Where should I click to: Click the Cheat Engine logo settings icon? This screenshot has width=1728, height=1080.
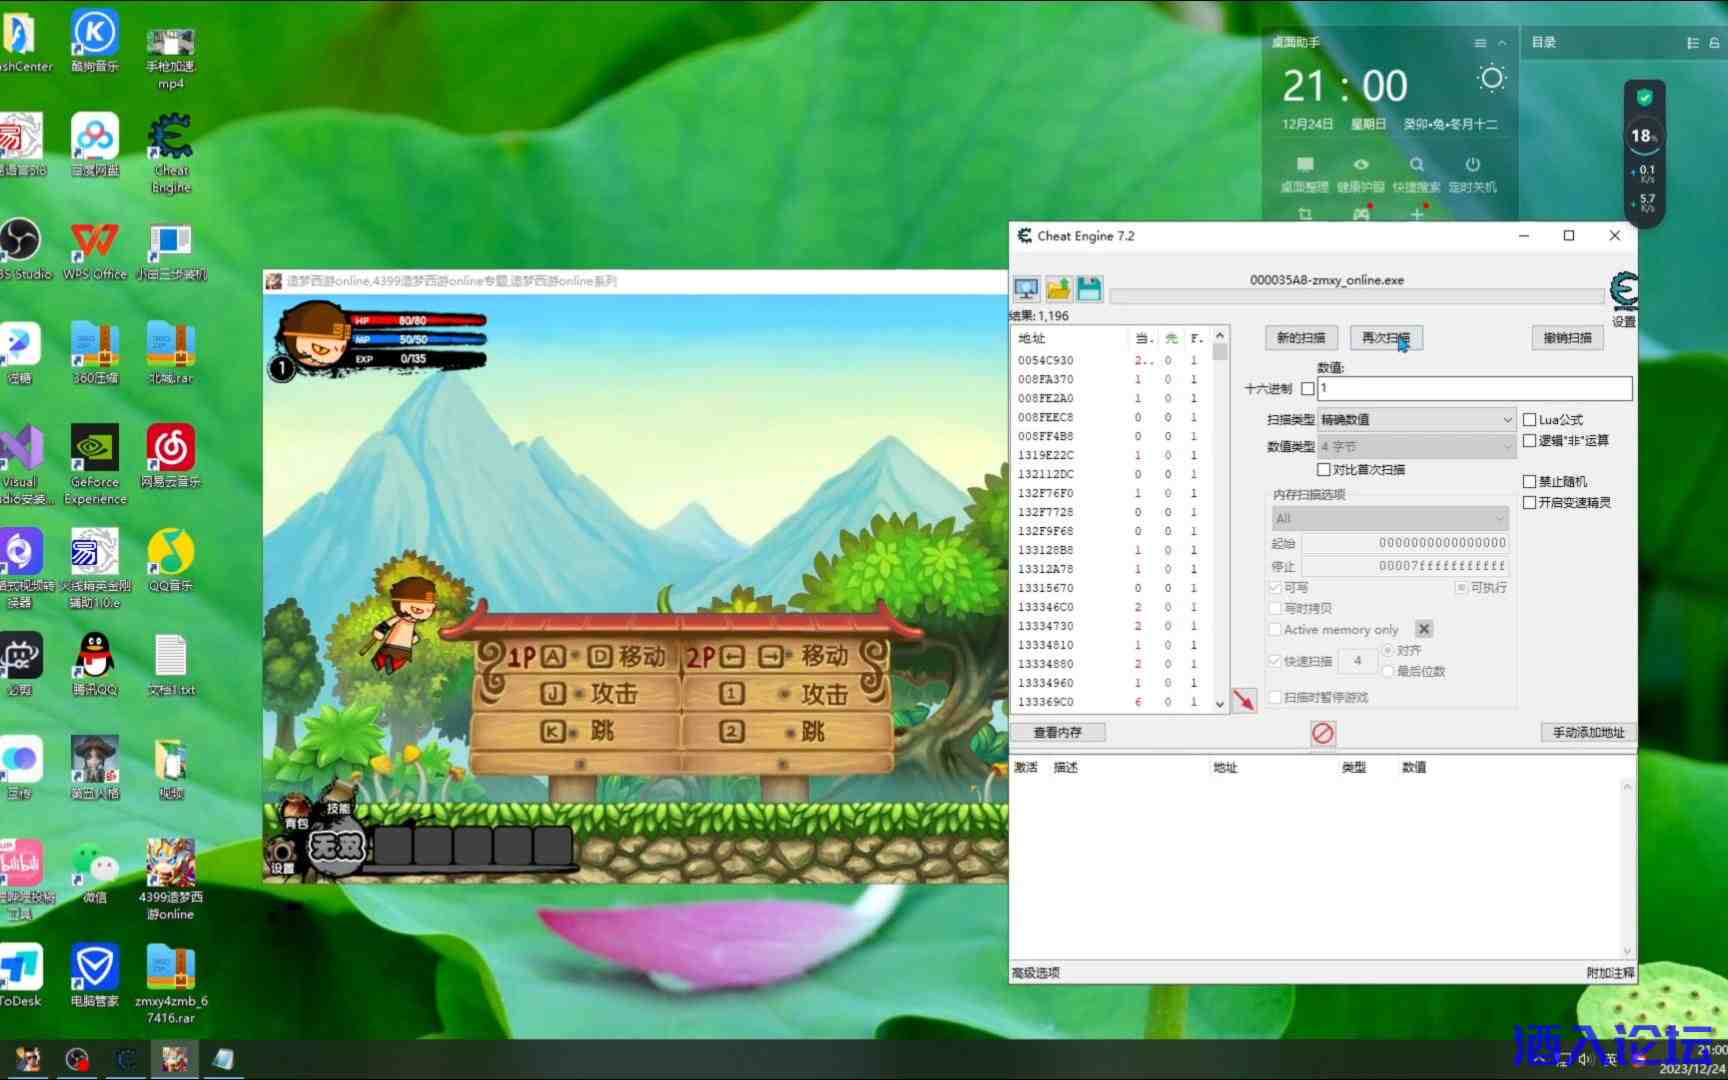(x=1624, y=291)
